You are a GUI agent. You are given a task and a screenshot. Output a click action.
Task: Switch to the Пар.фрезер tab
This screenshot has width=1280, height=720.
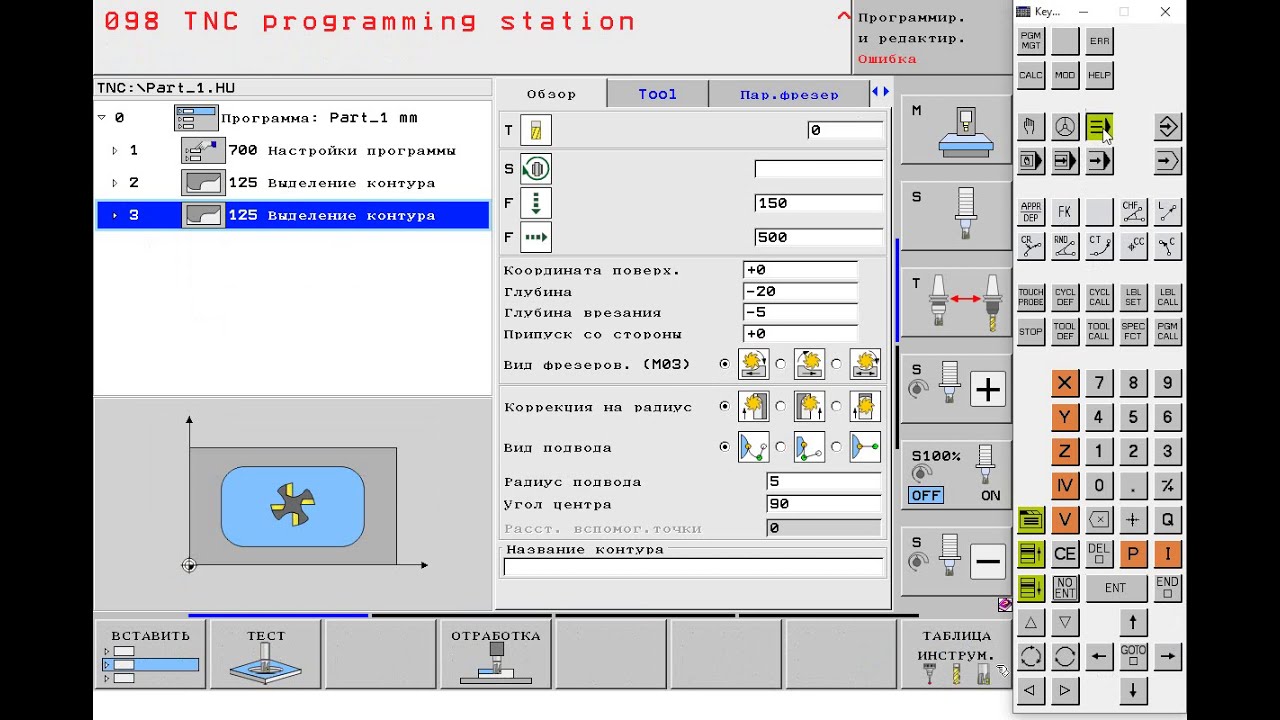pyautogui.click(x=789, y=94)
